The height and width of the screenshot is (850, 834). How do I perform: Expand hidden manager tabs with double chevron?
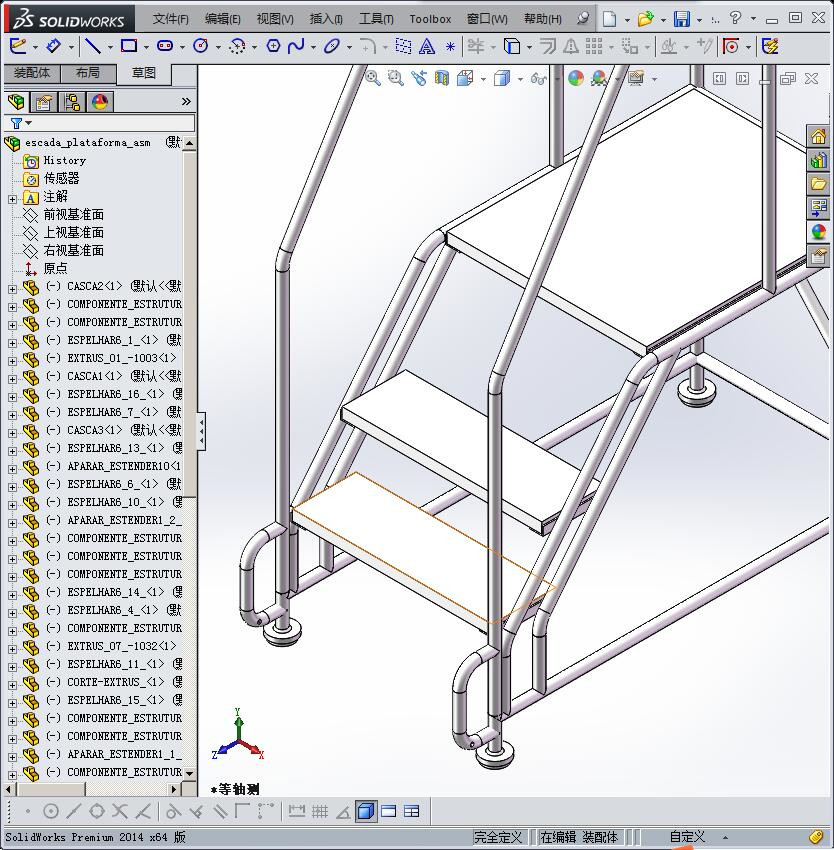tap(186, 101)
